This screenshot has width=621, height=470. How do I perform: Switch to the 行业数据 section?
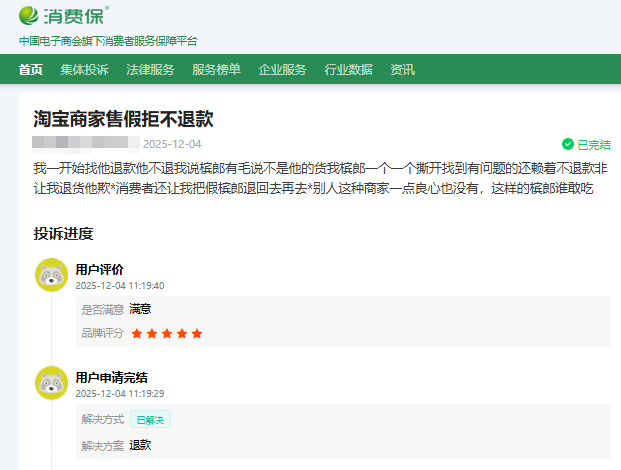(x=348, y=70)
